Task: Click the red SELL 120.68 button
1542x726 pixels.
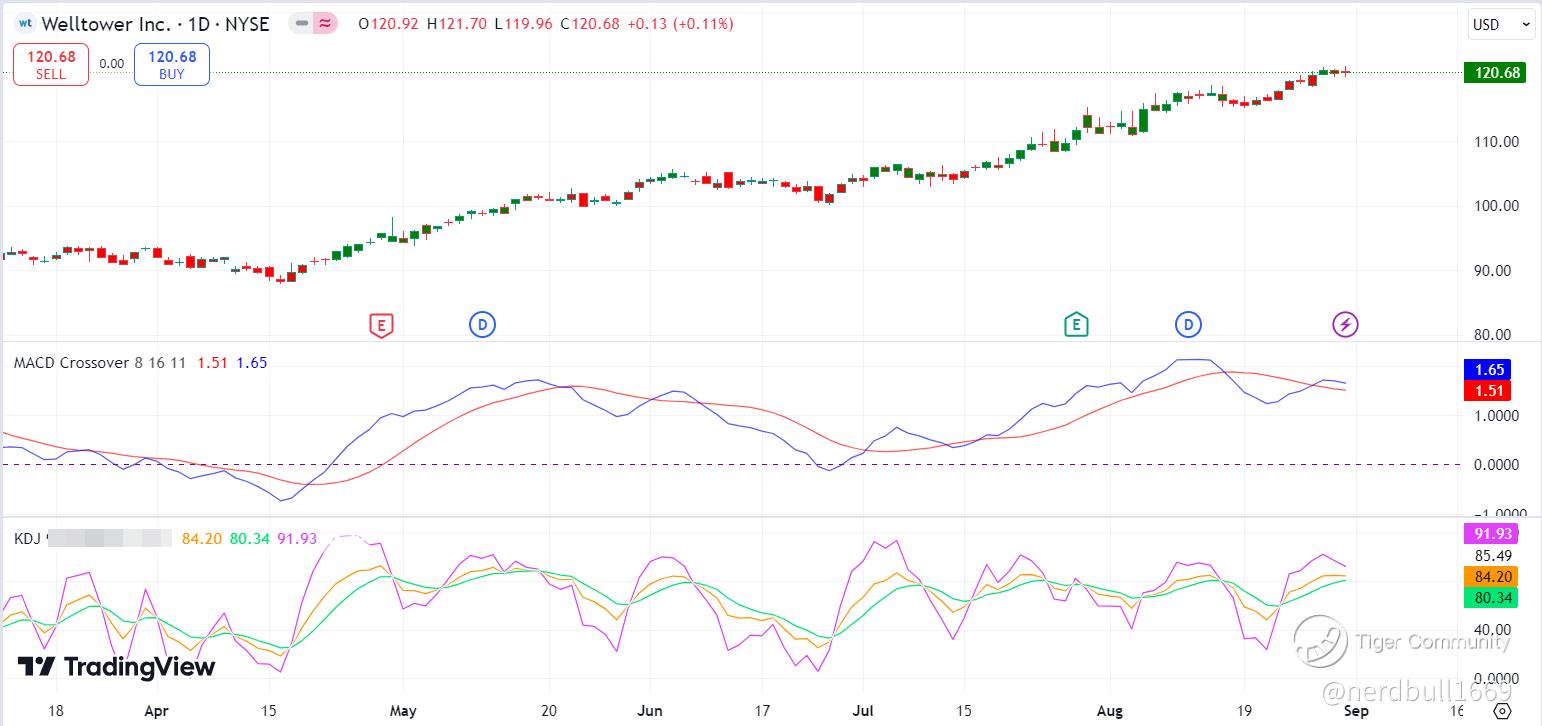Action: point(51,64)
